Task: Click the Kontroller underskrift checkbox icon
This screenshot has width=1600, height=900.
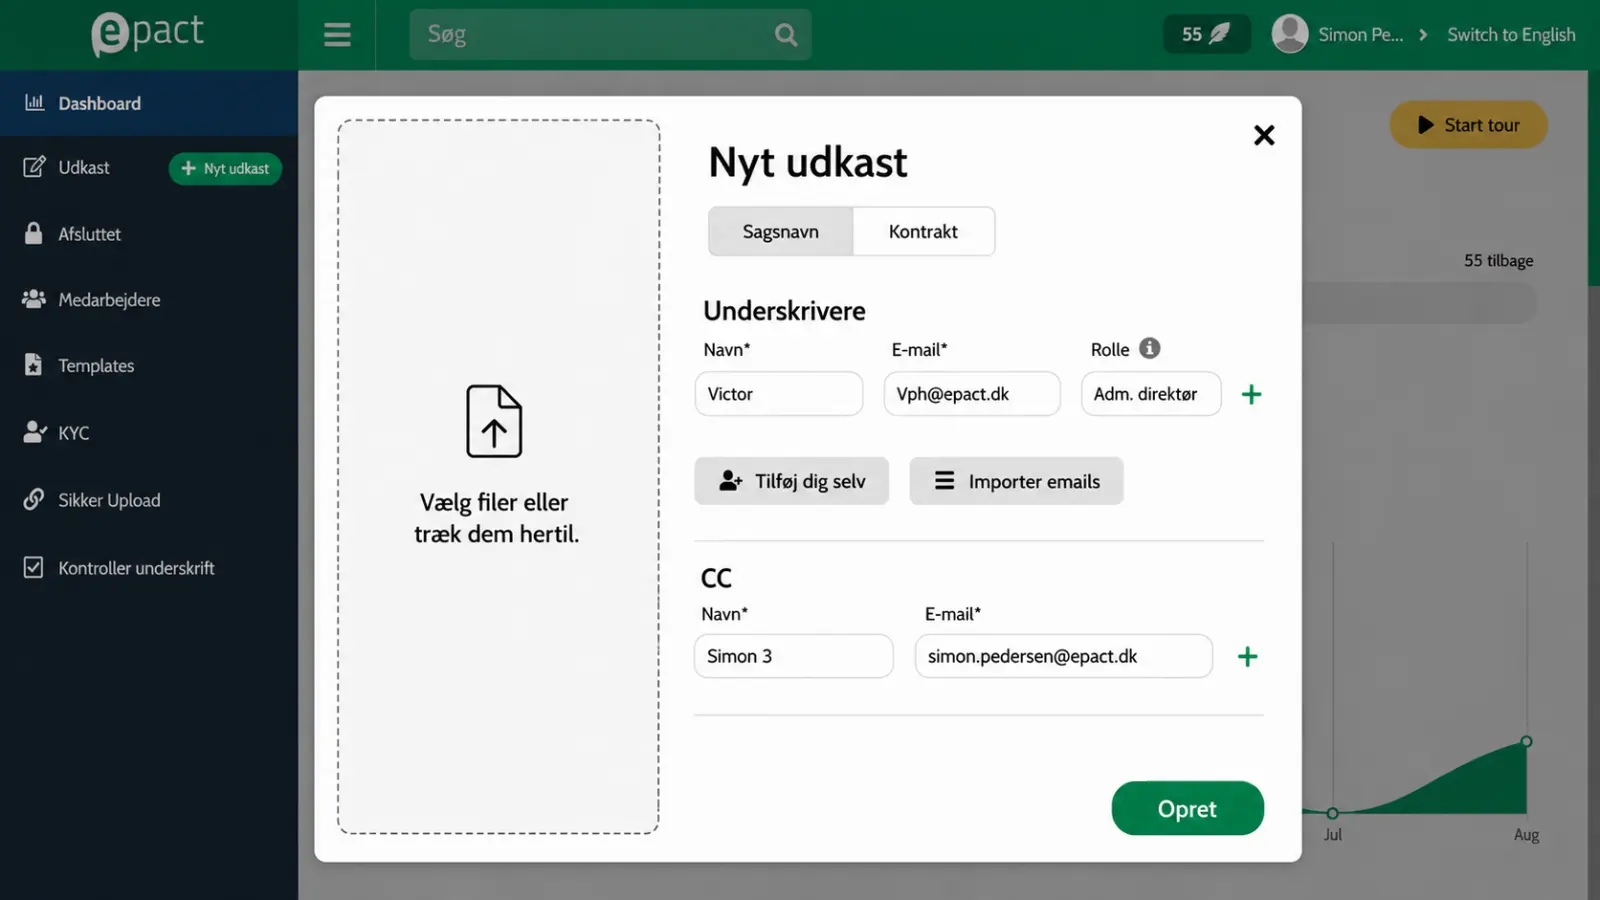Action: click(x=33, y=567)
